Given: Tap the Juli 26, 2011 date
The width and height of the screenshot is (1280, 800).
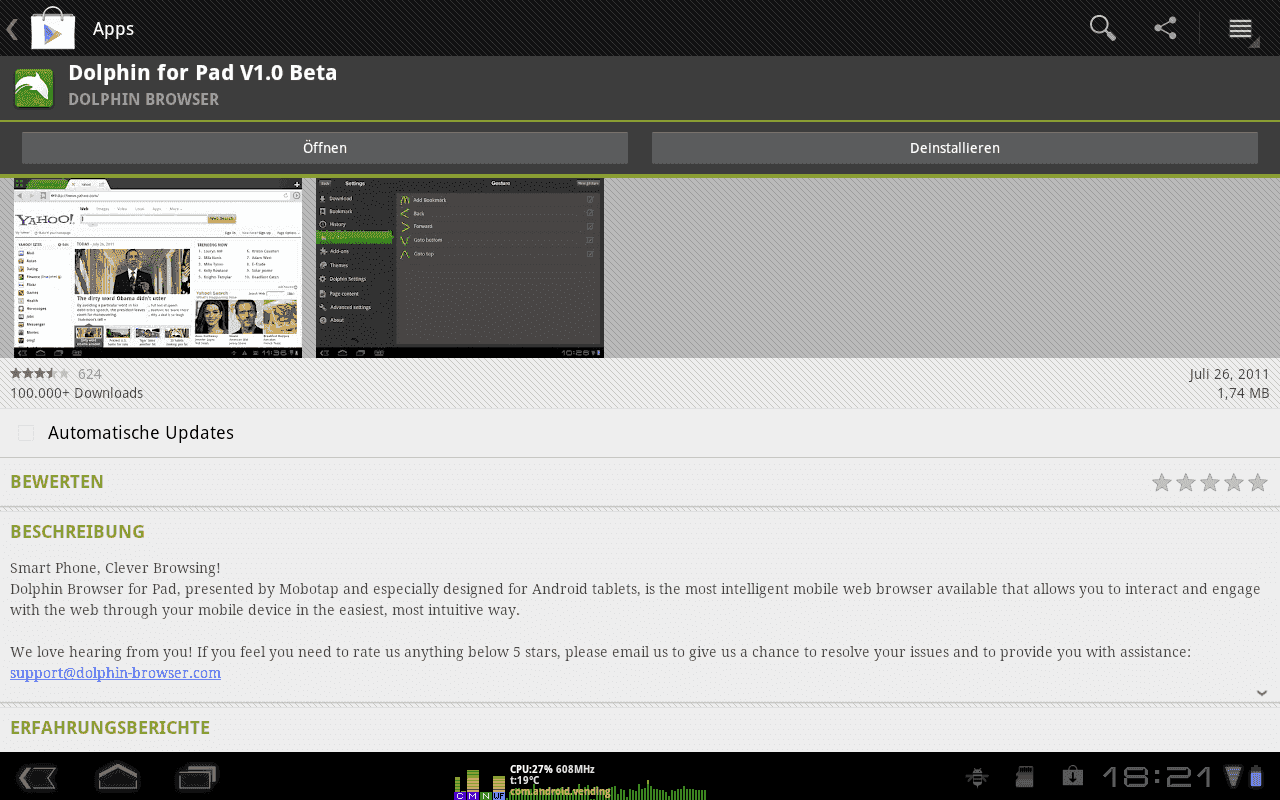Looking at the screenshot, I should pos(1230,374).
